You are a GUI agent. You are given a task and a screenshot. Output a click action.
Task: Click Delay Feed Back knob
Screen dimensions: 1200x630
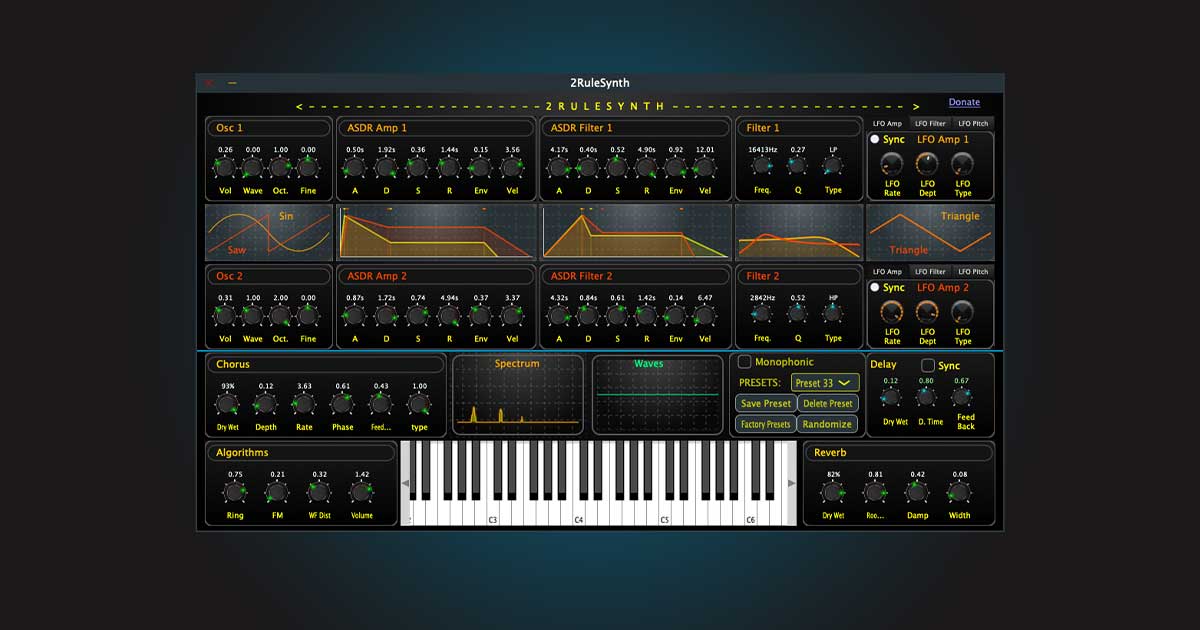962,398
